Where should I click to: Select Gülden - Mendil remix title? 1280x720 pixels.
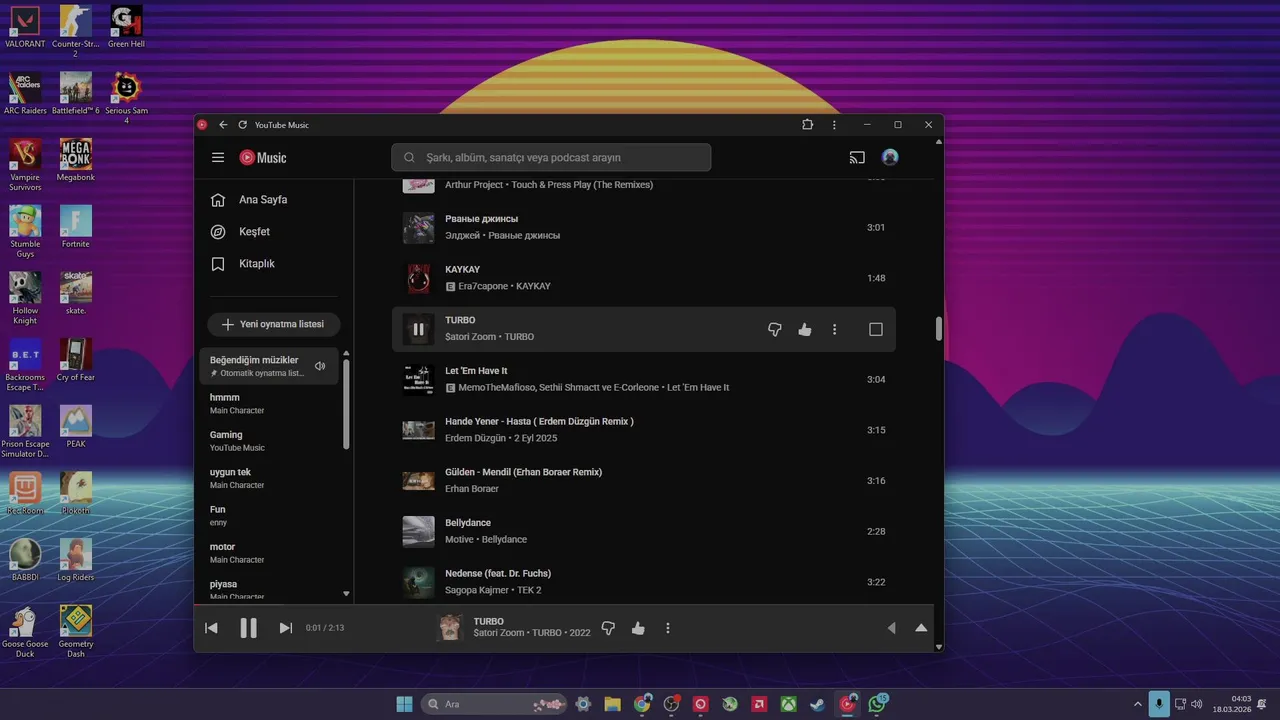(x=523, y=472)
